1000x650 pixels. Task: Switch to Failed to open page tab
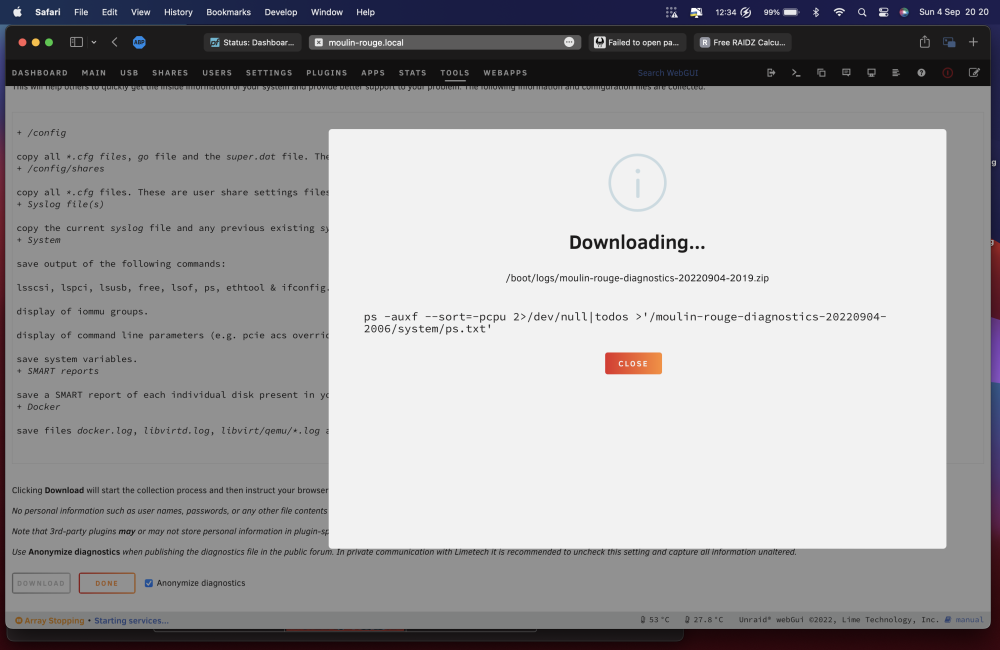637,42
